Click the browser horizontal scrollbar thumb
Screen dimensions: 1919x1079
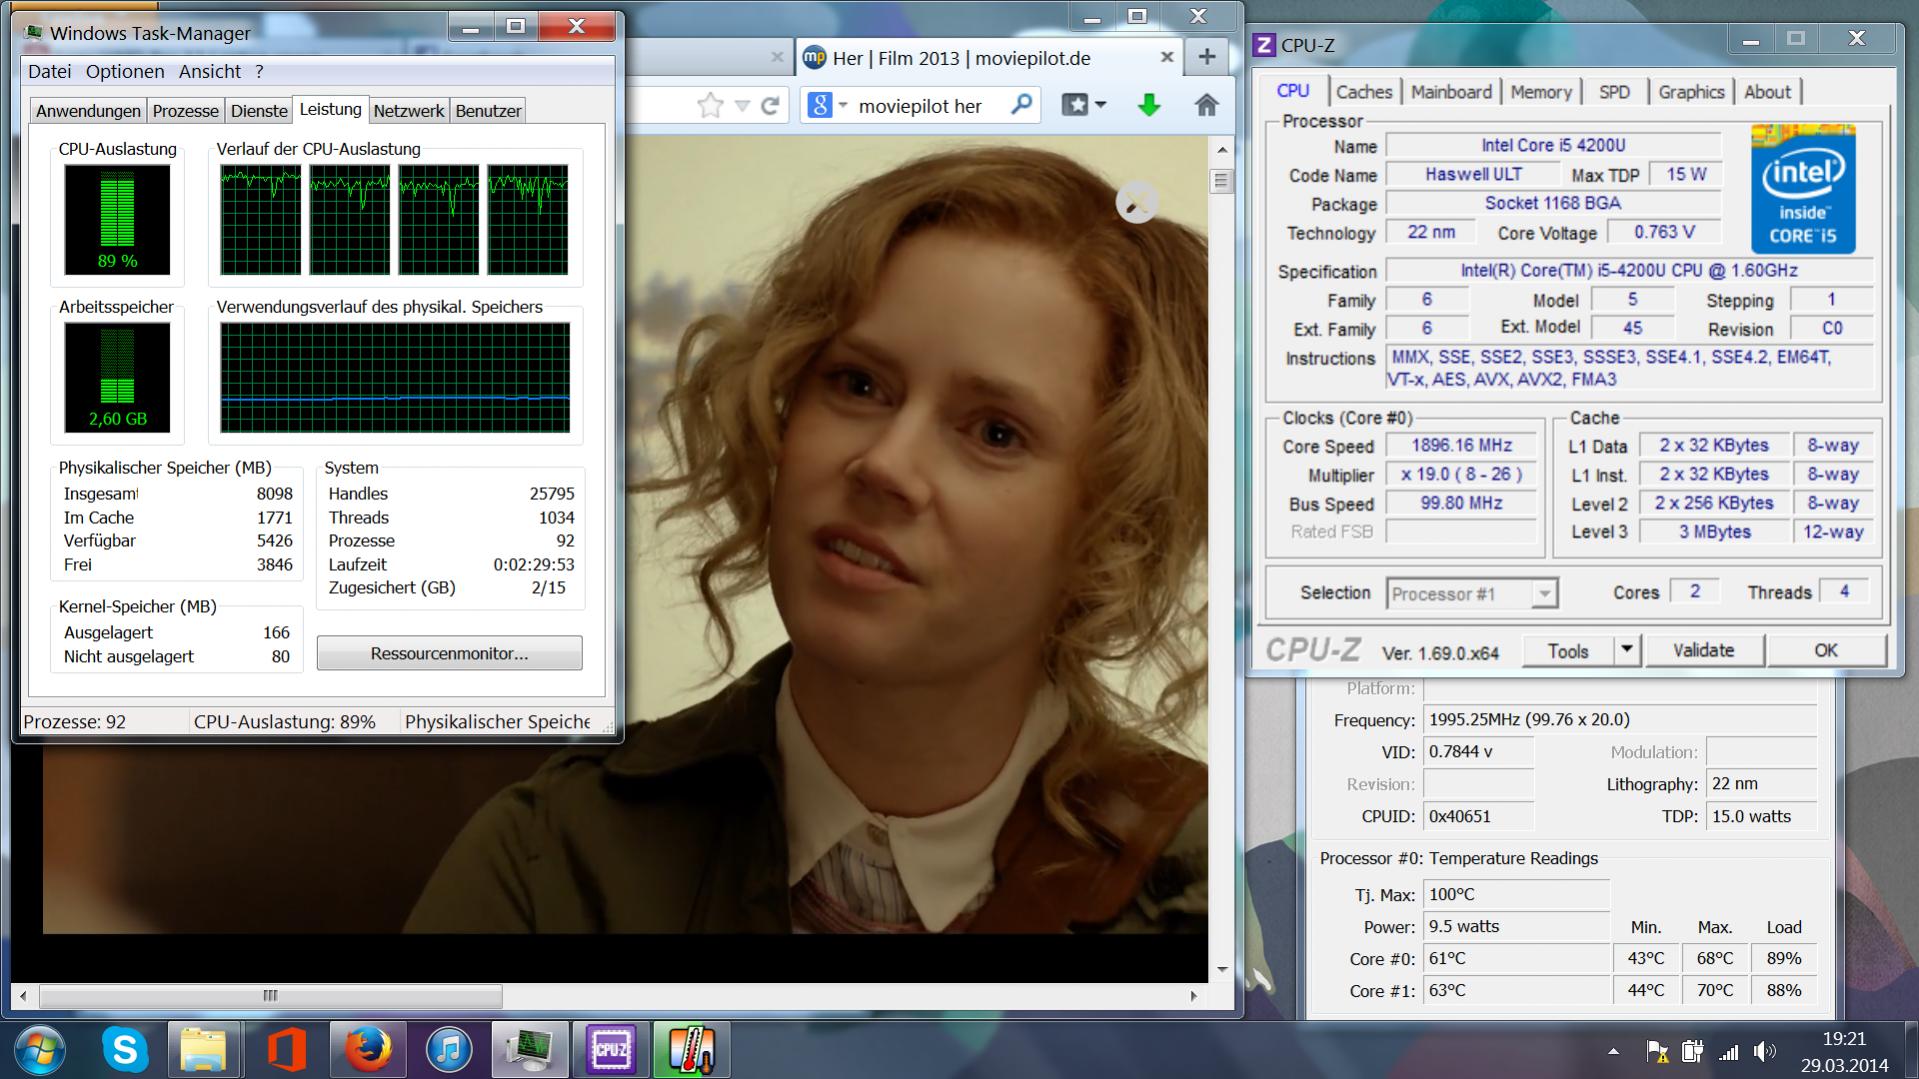coord(270,995)
